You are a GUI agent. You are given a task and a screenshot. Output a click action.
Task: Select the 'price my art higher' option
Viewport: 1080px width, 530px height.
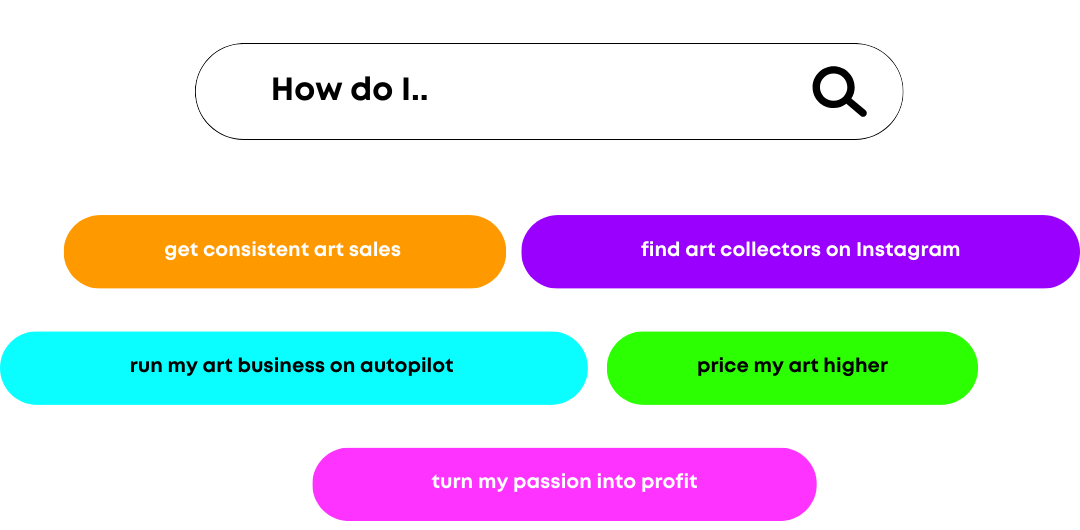[792, 367]
